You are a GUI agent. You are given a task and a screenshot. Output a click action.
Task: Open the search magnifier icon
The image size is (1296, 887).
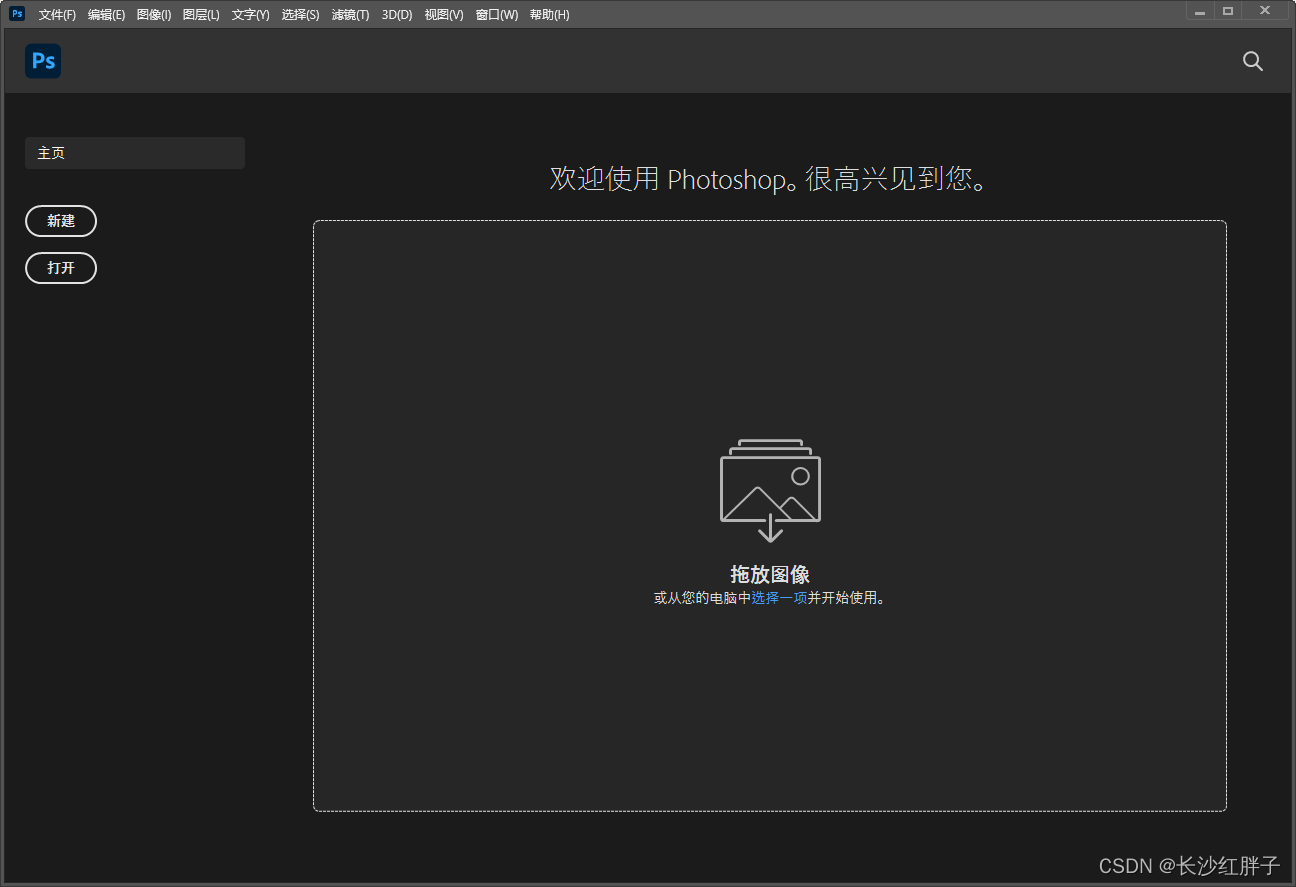click(x=1253, y=61)
